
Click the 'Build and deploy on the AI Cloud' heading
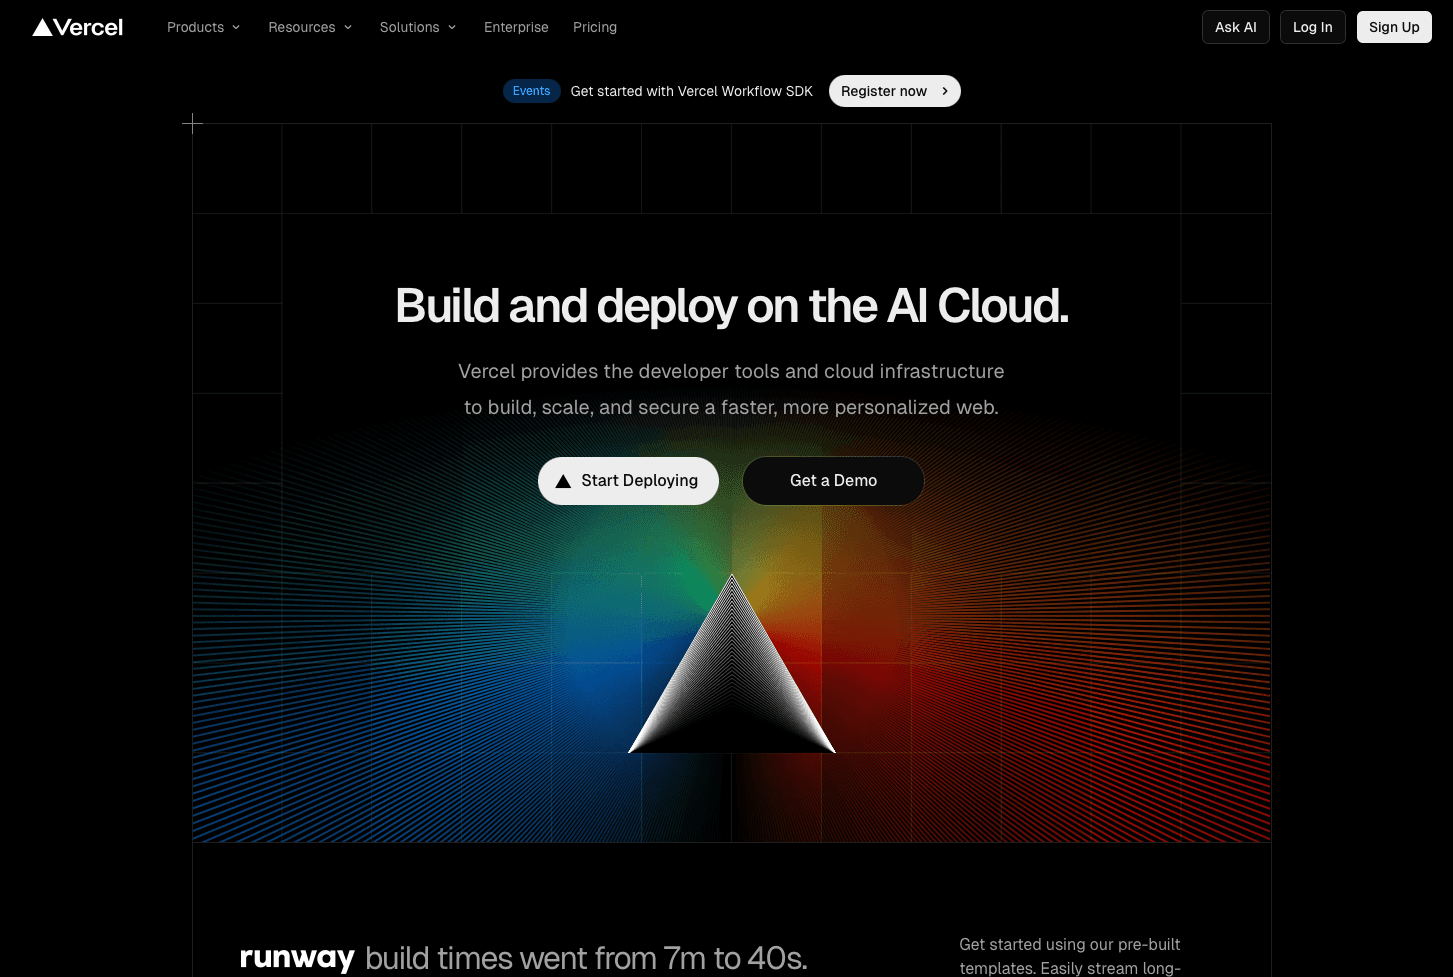coord(732,306)
